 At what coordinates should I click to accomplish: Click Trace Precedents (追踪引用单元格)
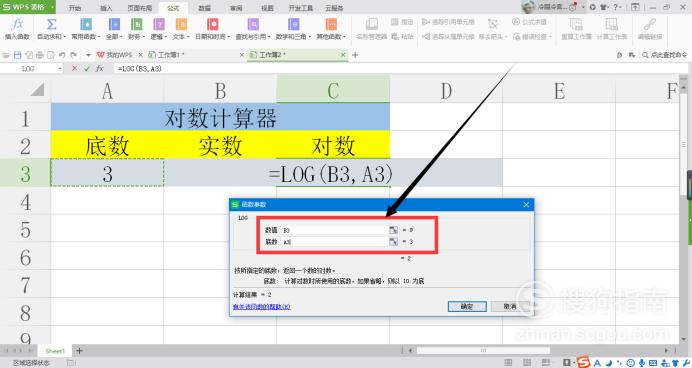tap(448, 22)
